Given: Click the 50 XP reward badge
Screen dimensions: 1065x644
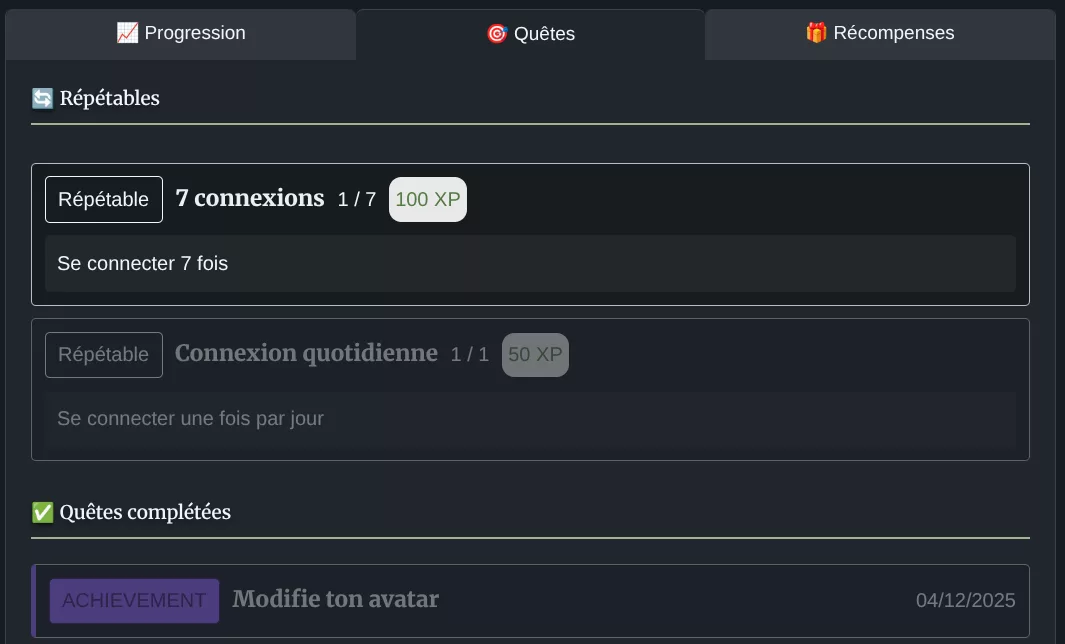Looking at the screenshot, I should tap(535, 355).
